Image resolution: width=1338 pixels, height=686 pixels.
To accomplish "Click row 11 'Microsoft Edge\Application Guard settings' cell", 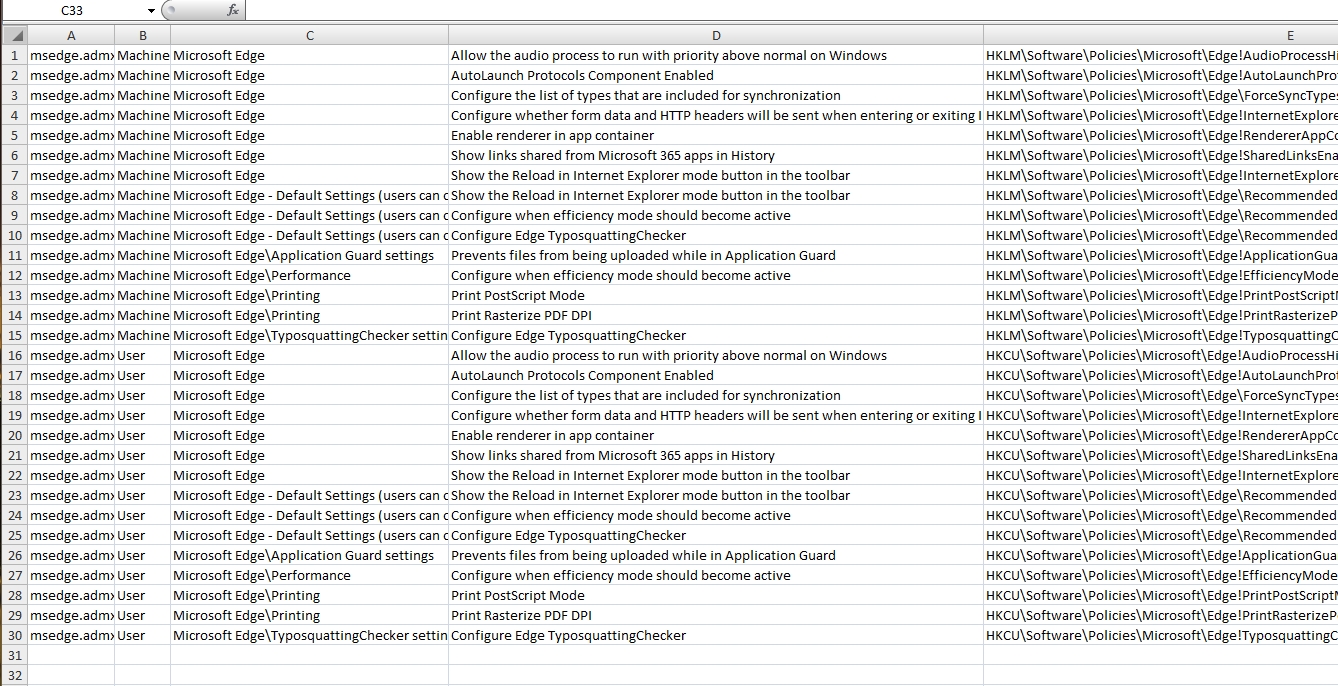I will tap(309, 255).
